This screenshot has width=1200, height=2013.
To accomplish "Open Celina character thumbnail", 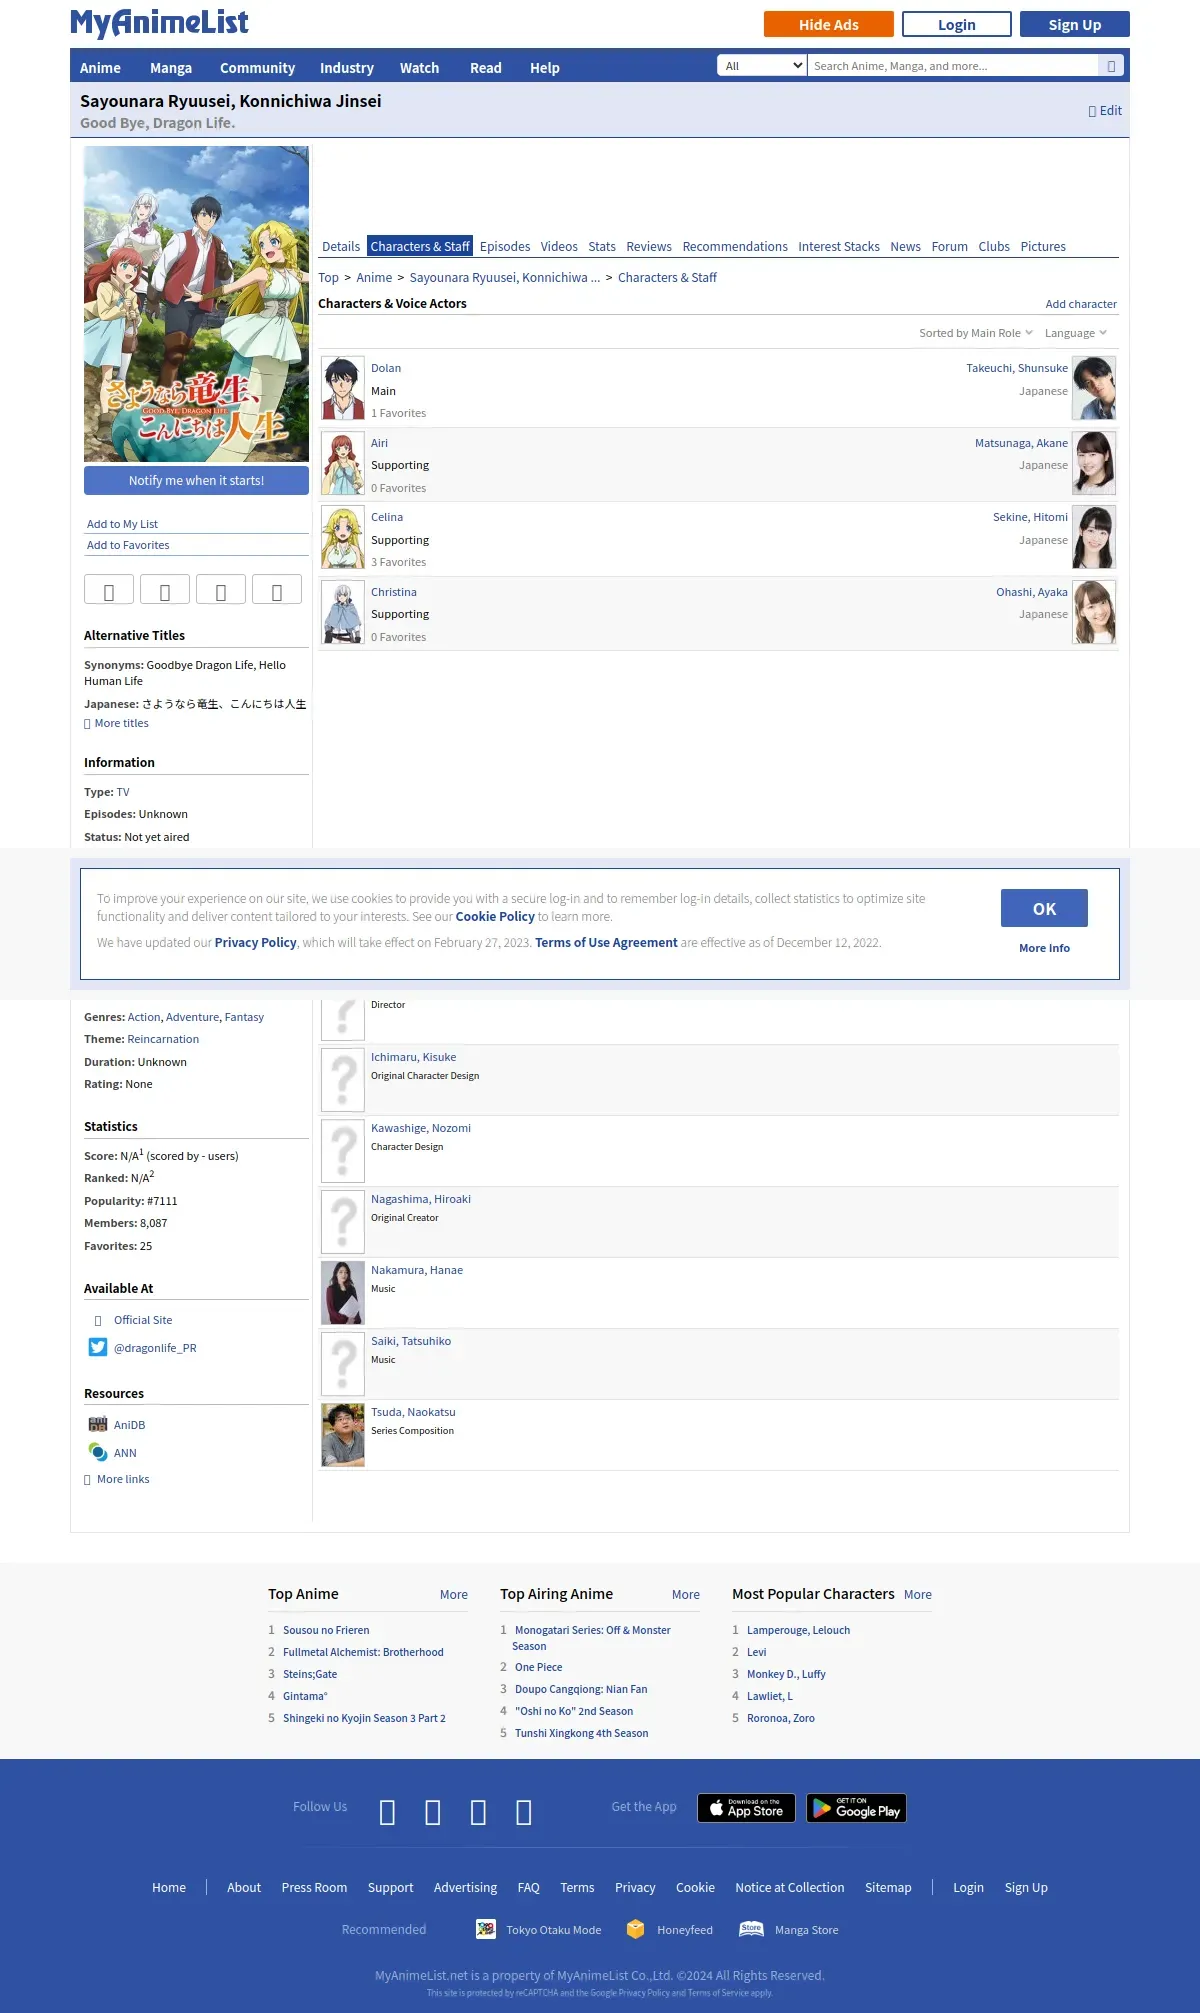I will 343,537.
